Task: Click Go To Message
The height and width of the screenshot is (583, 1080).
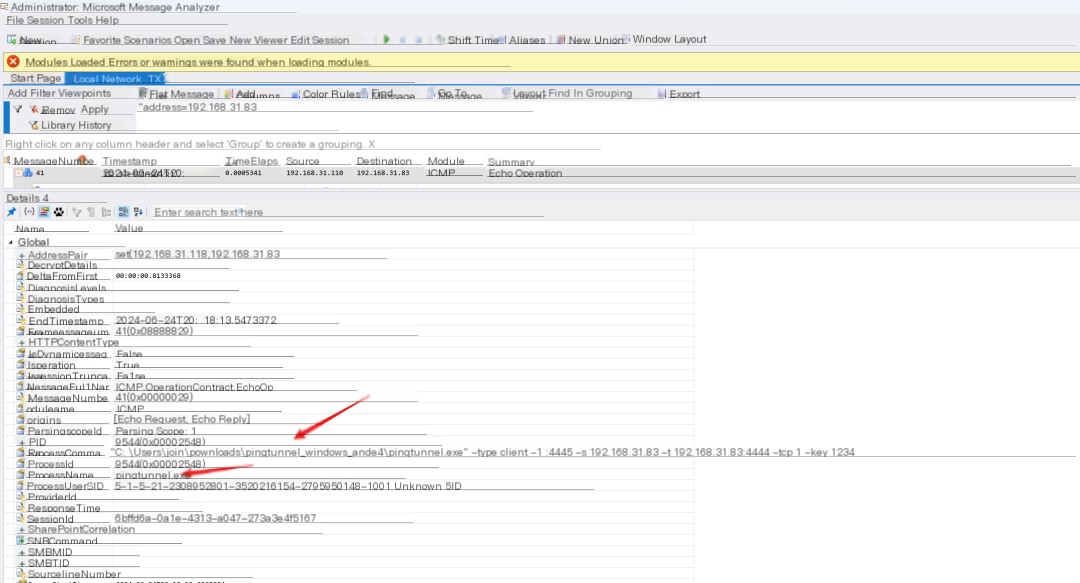Action: pos(455,94)
